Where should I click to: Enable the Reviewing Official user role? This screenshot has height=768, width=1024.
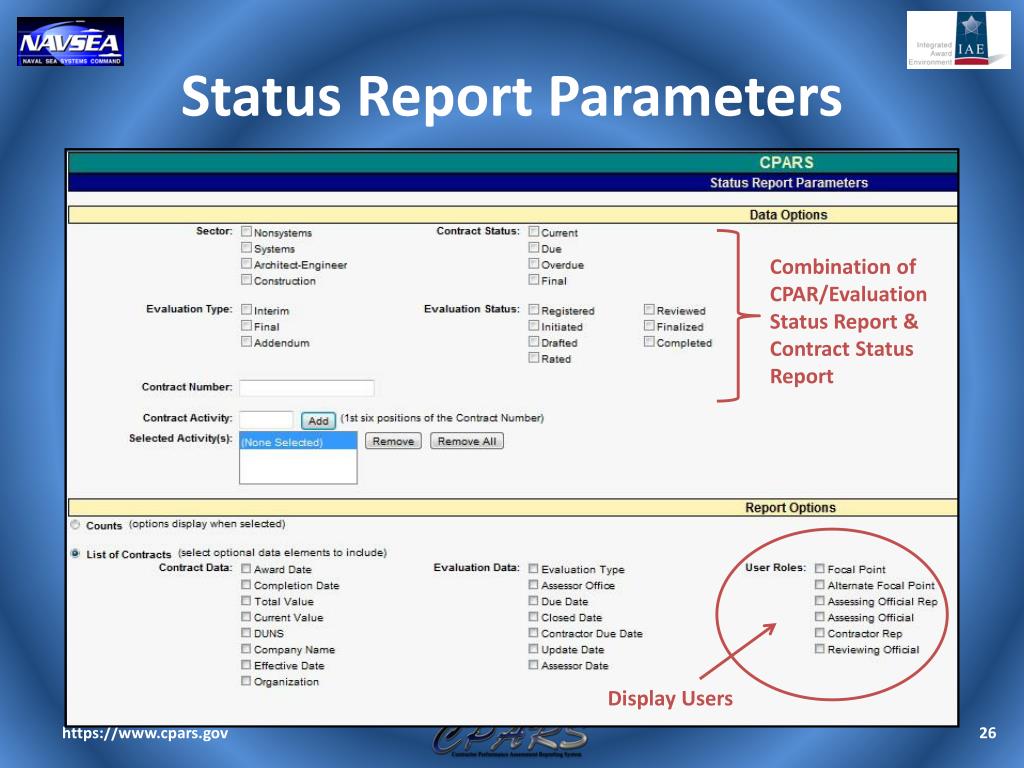click(820, 648)
